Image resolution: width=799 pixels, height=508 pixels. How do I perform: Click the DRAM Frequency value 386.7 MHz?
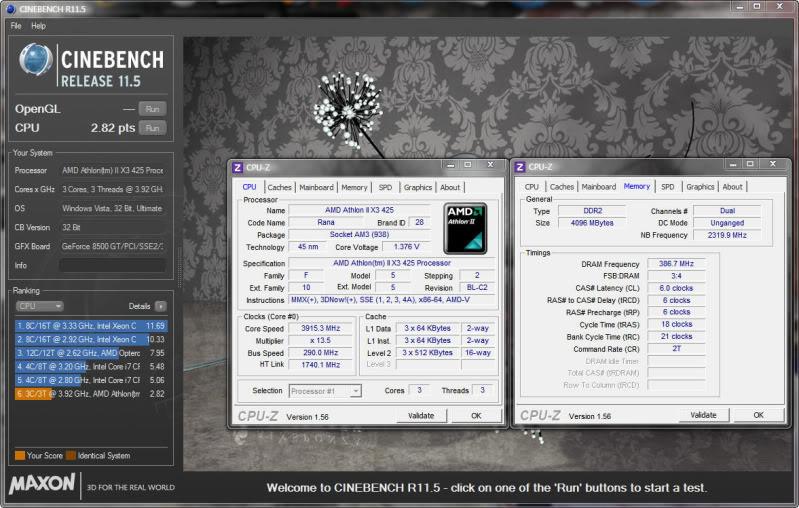point(676,263)
